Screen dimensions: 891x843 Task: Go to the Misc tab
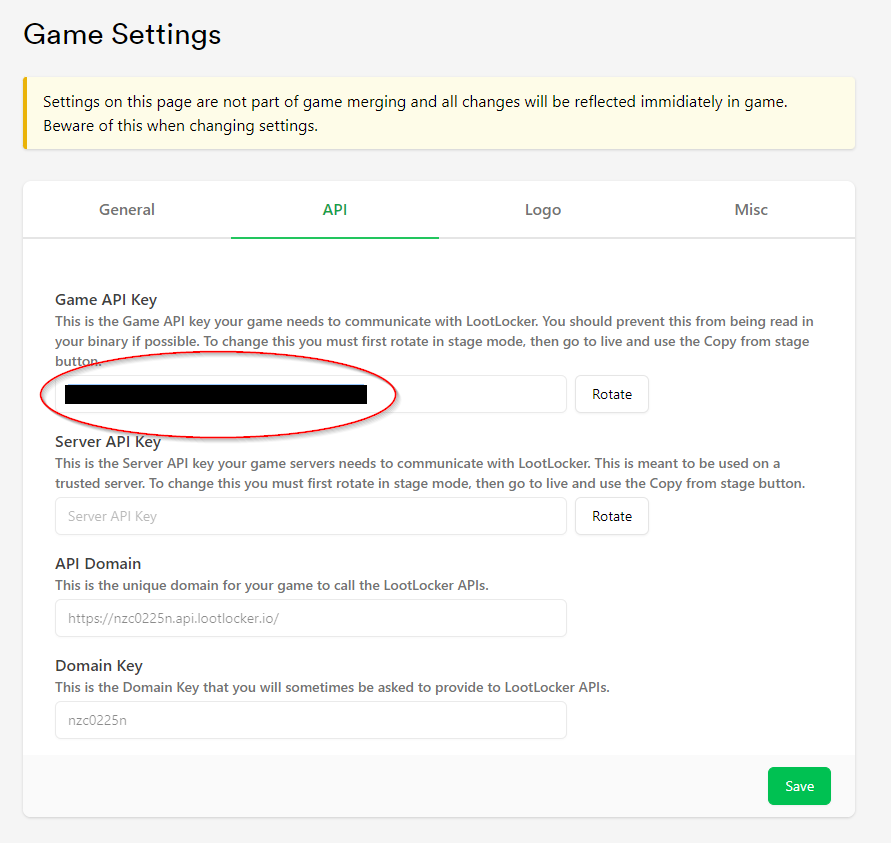[751, 210]
